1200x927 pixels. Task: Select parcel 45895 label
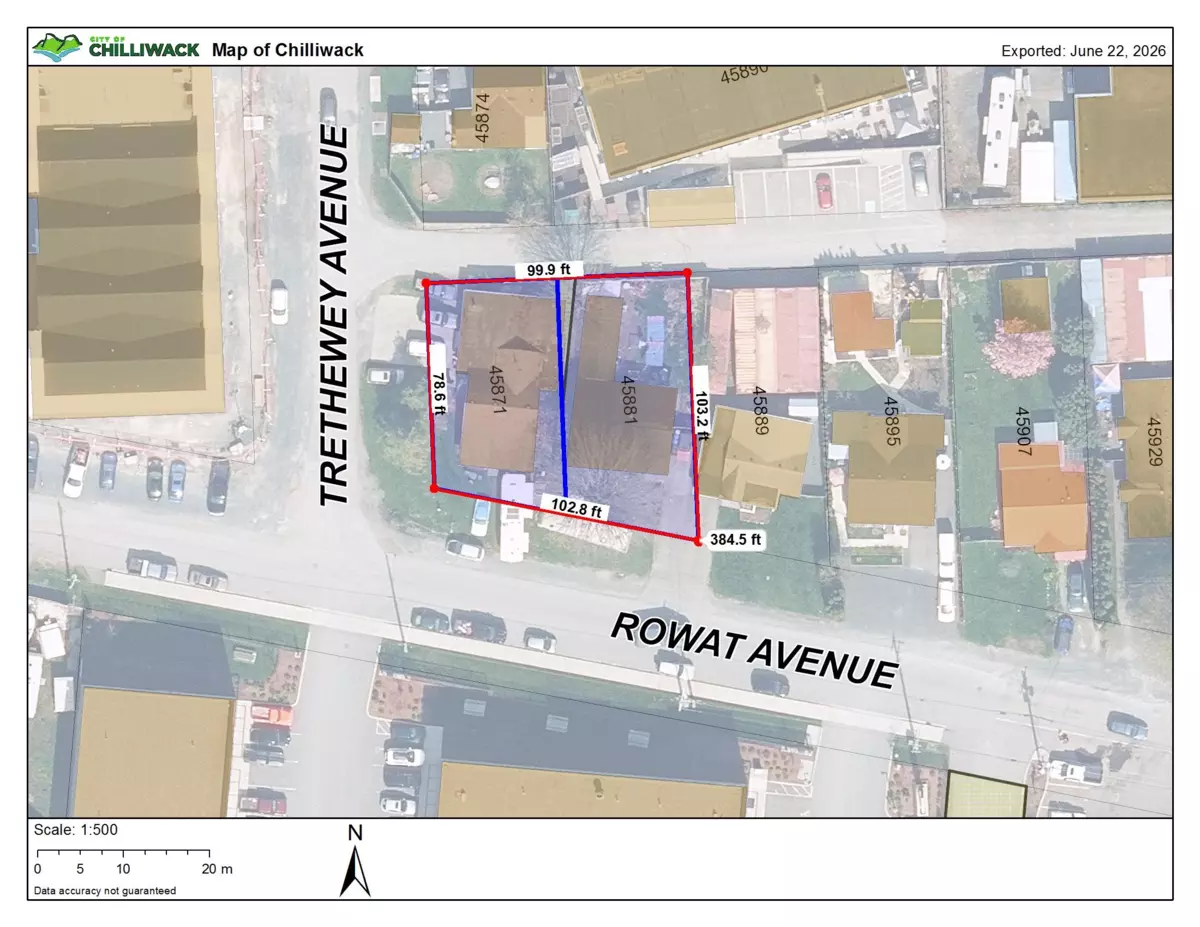pos(889,421)
